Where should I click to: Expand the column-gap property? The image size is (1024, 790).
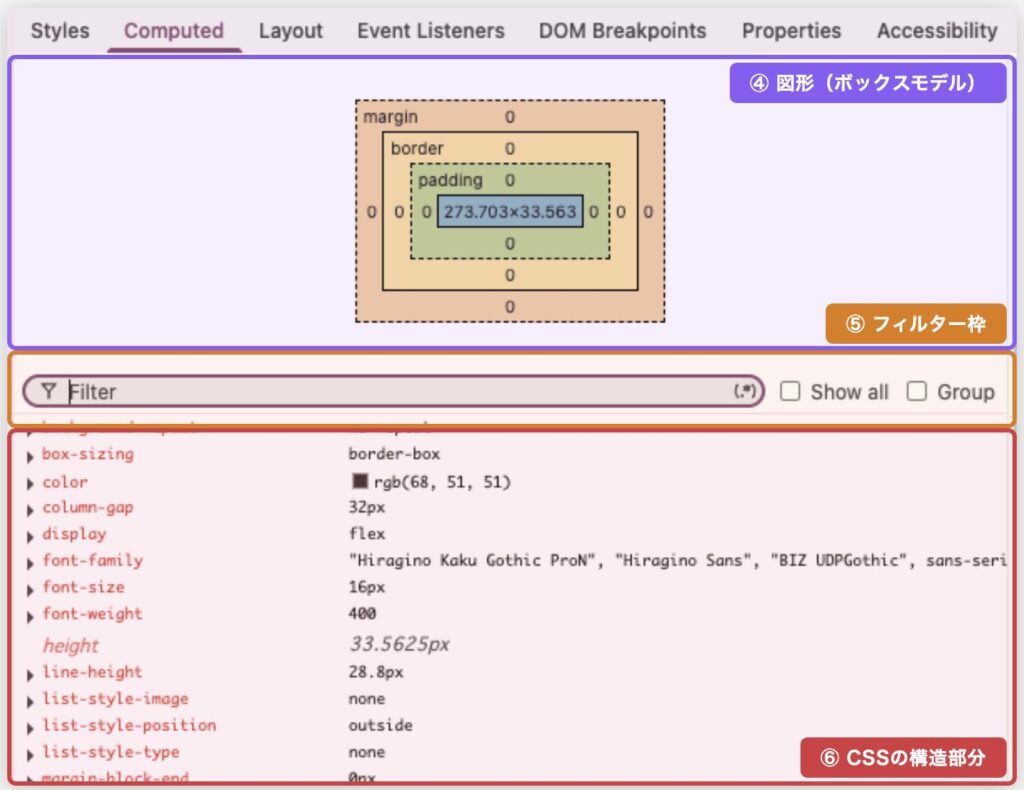[30, 511]
